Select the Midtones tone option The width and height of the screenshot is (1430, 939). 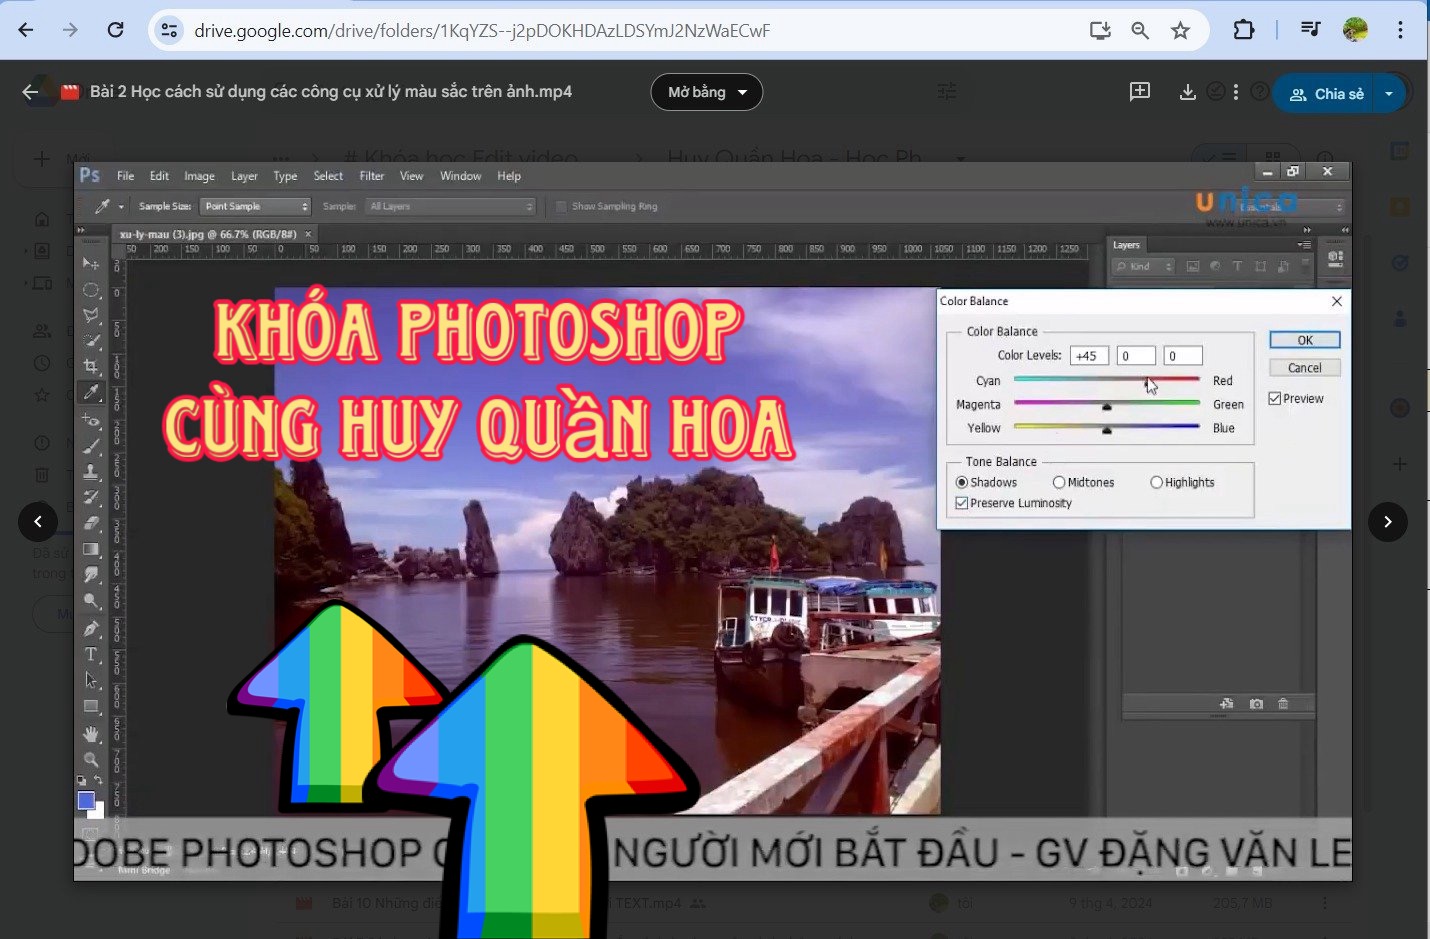tap(1059, 482)
